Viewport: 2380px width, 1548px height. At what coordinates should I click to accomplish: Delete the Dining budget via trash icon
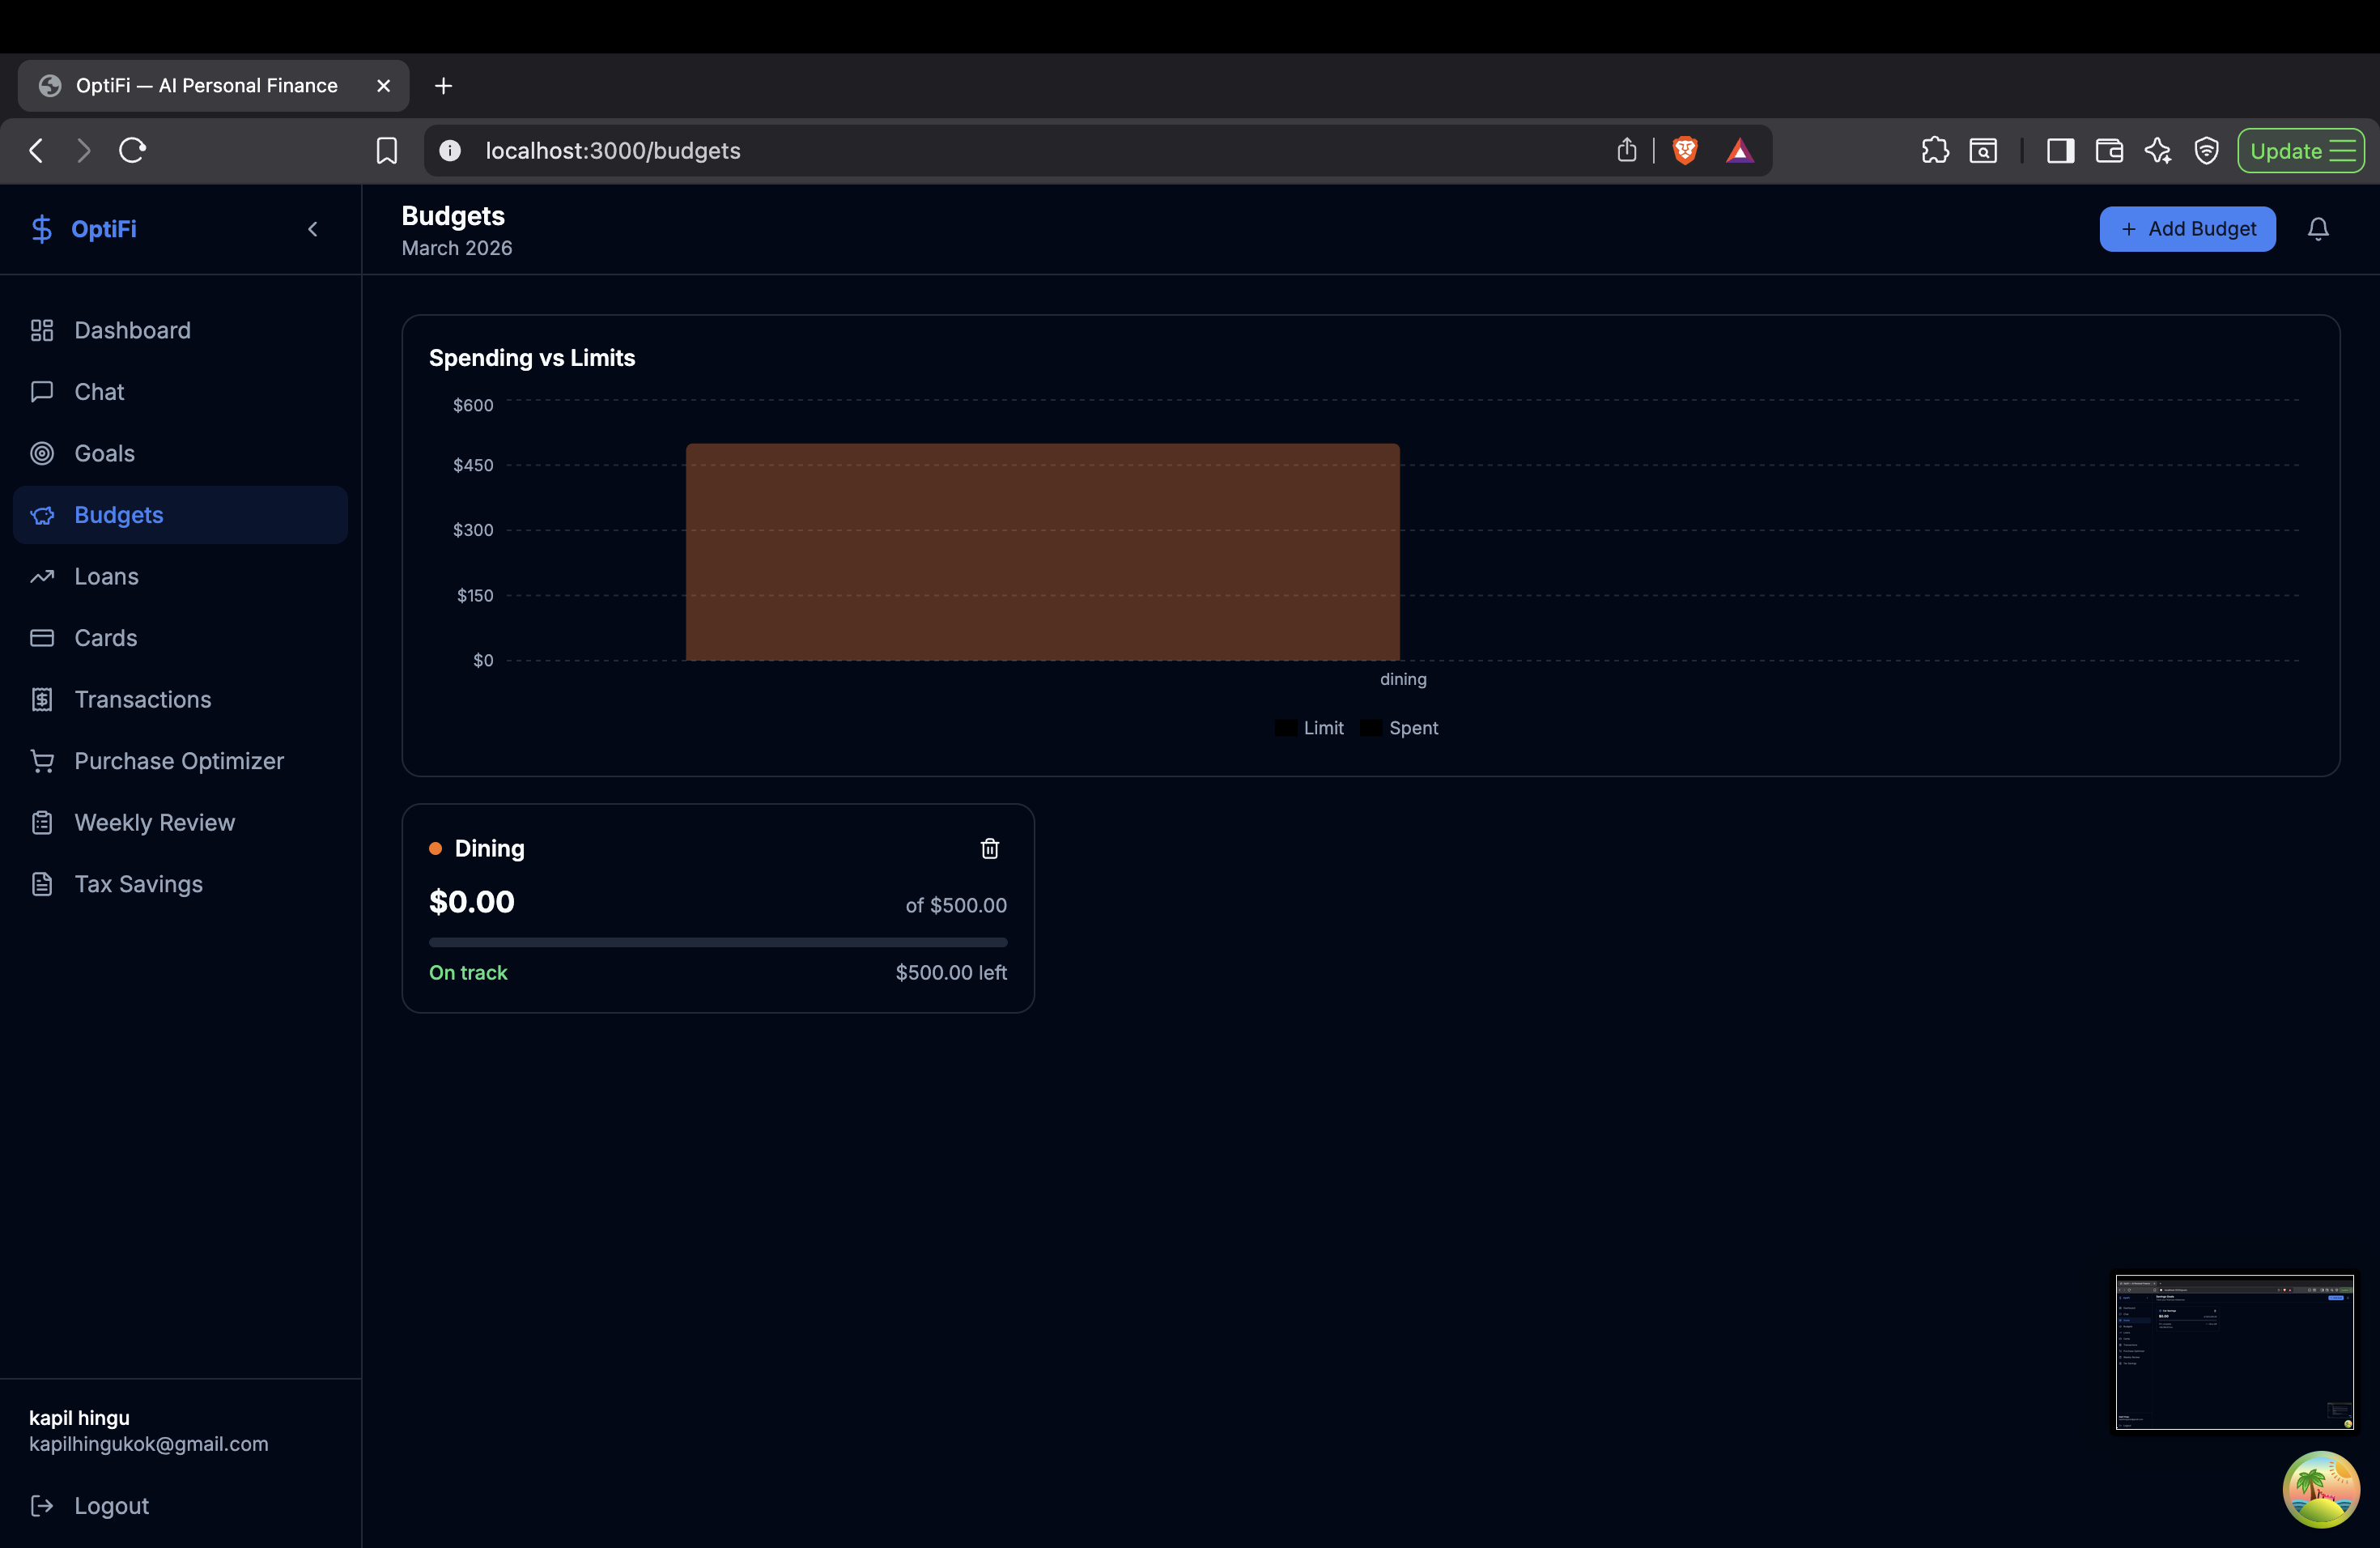click(989, 848)
